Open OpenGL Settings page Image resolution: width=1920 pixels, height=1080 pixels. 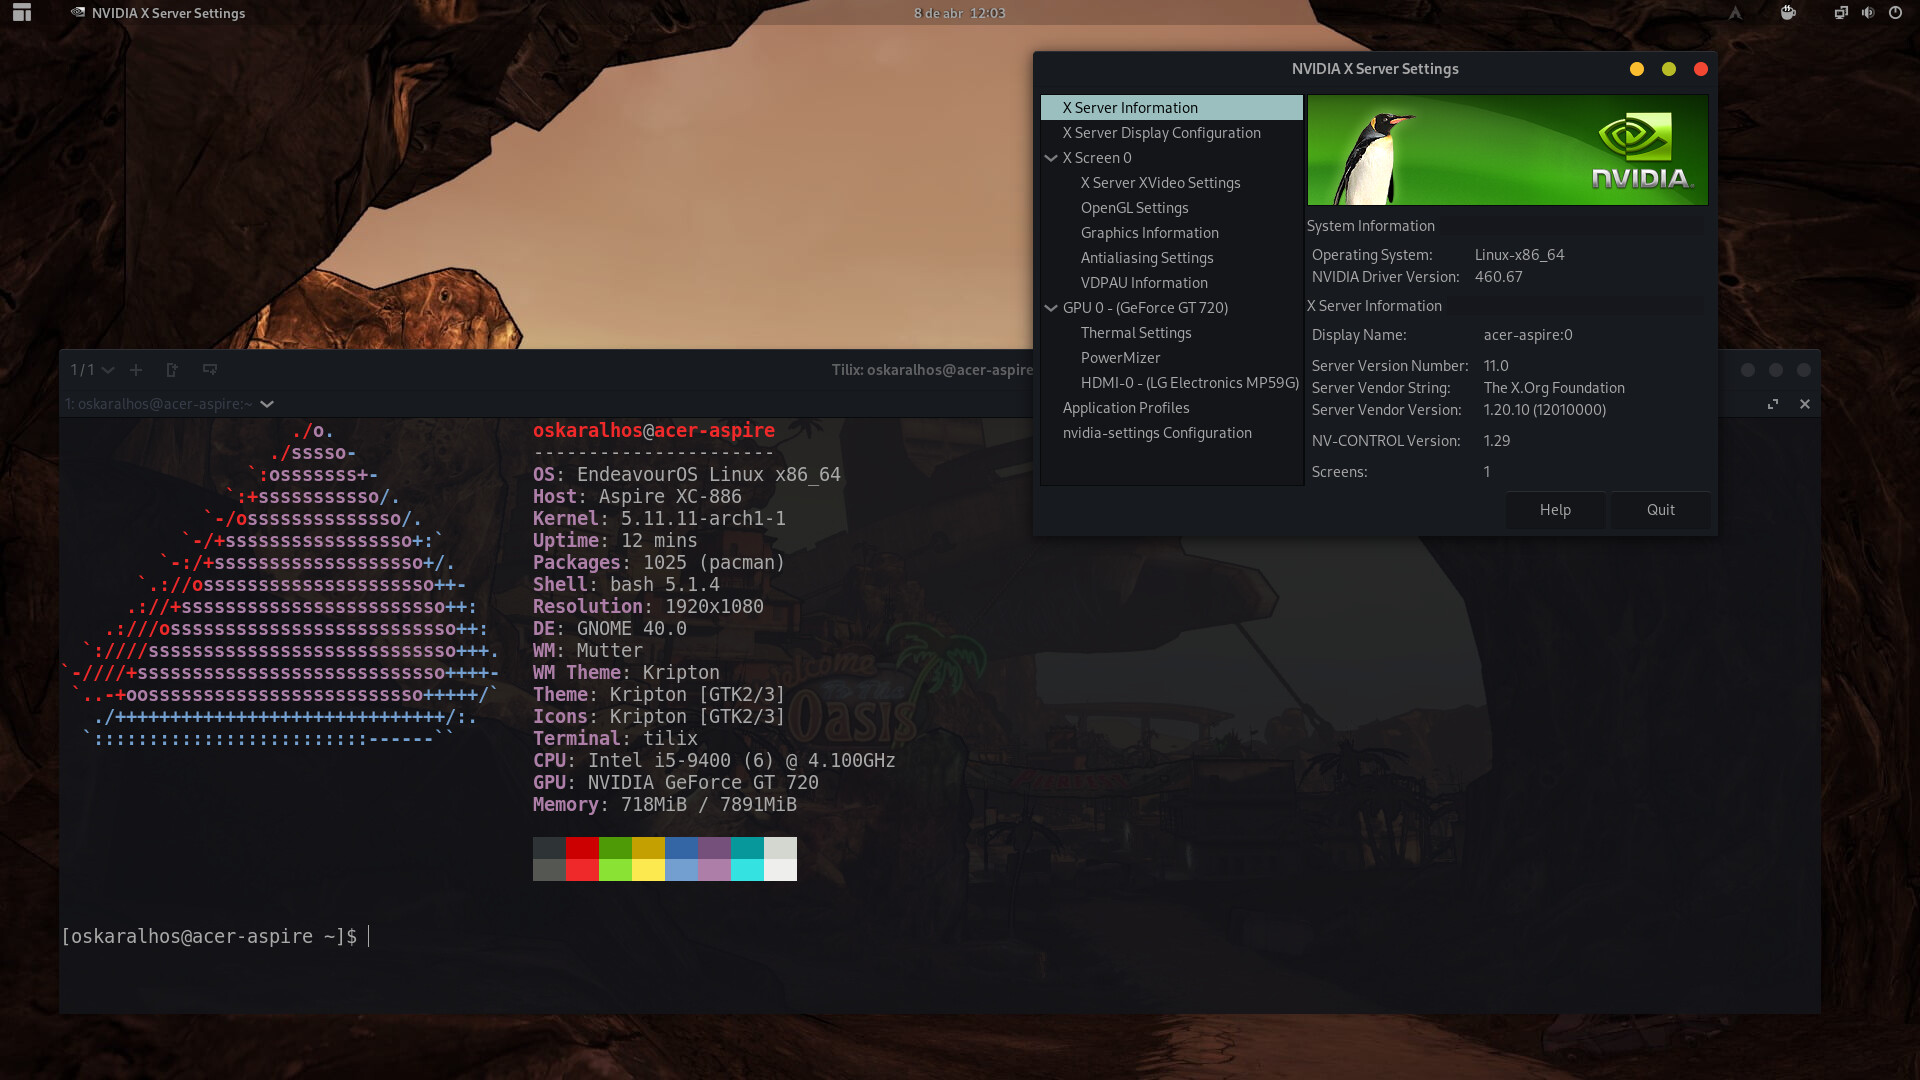click(1134, 208)
